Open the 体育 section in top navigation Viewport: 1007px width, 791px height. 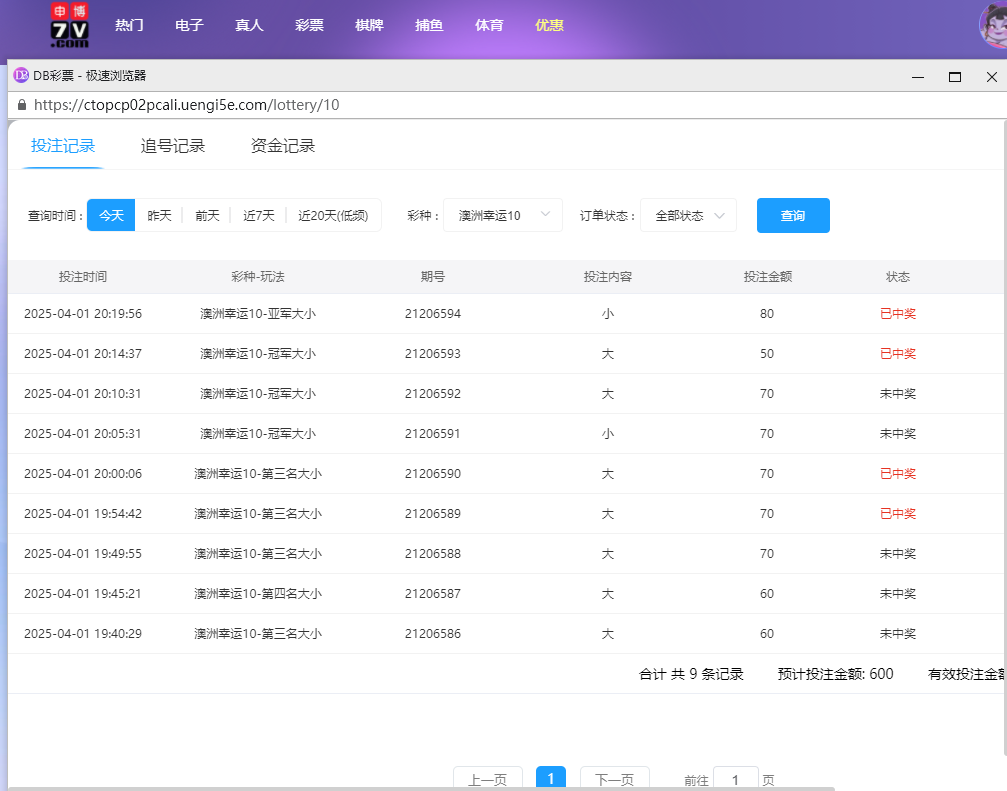pos(489,25)
